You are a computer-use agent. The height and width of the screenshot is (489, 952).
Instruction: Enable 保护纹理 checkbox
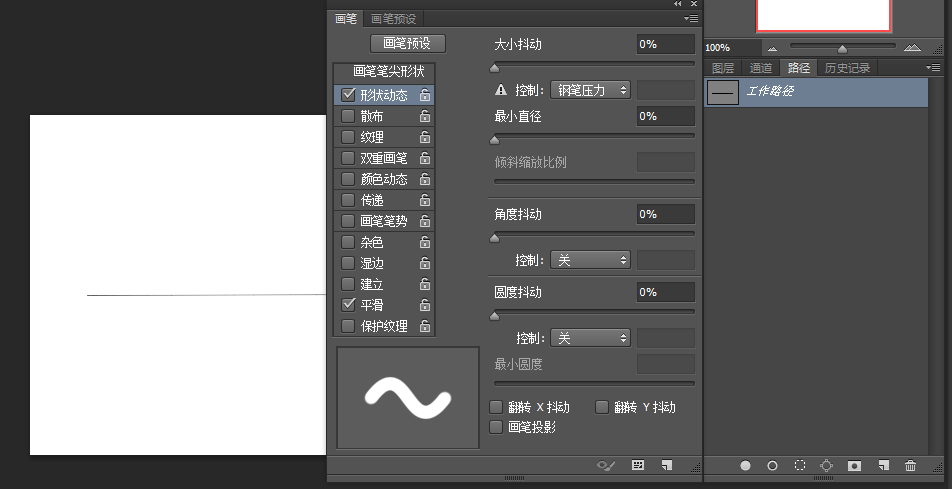[348, 326]
